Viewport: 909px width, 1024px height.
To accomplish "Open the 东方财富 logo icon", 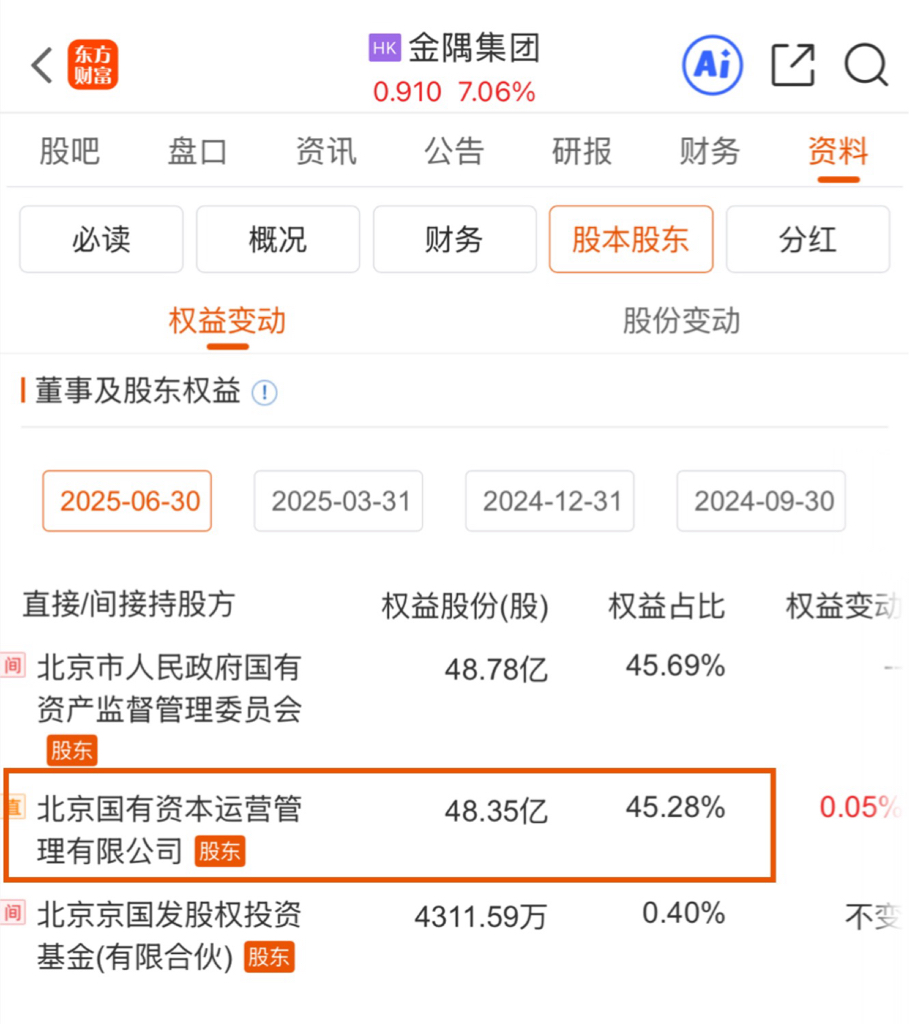I will point(93,65).
